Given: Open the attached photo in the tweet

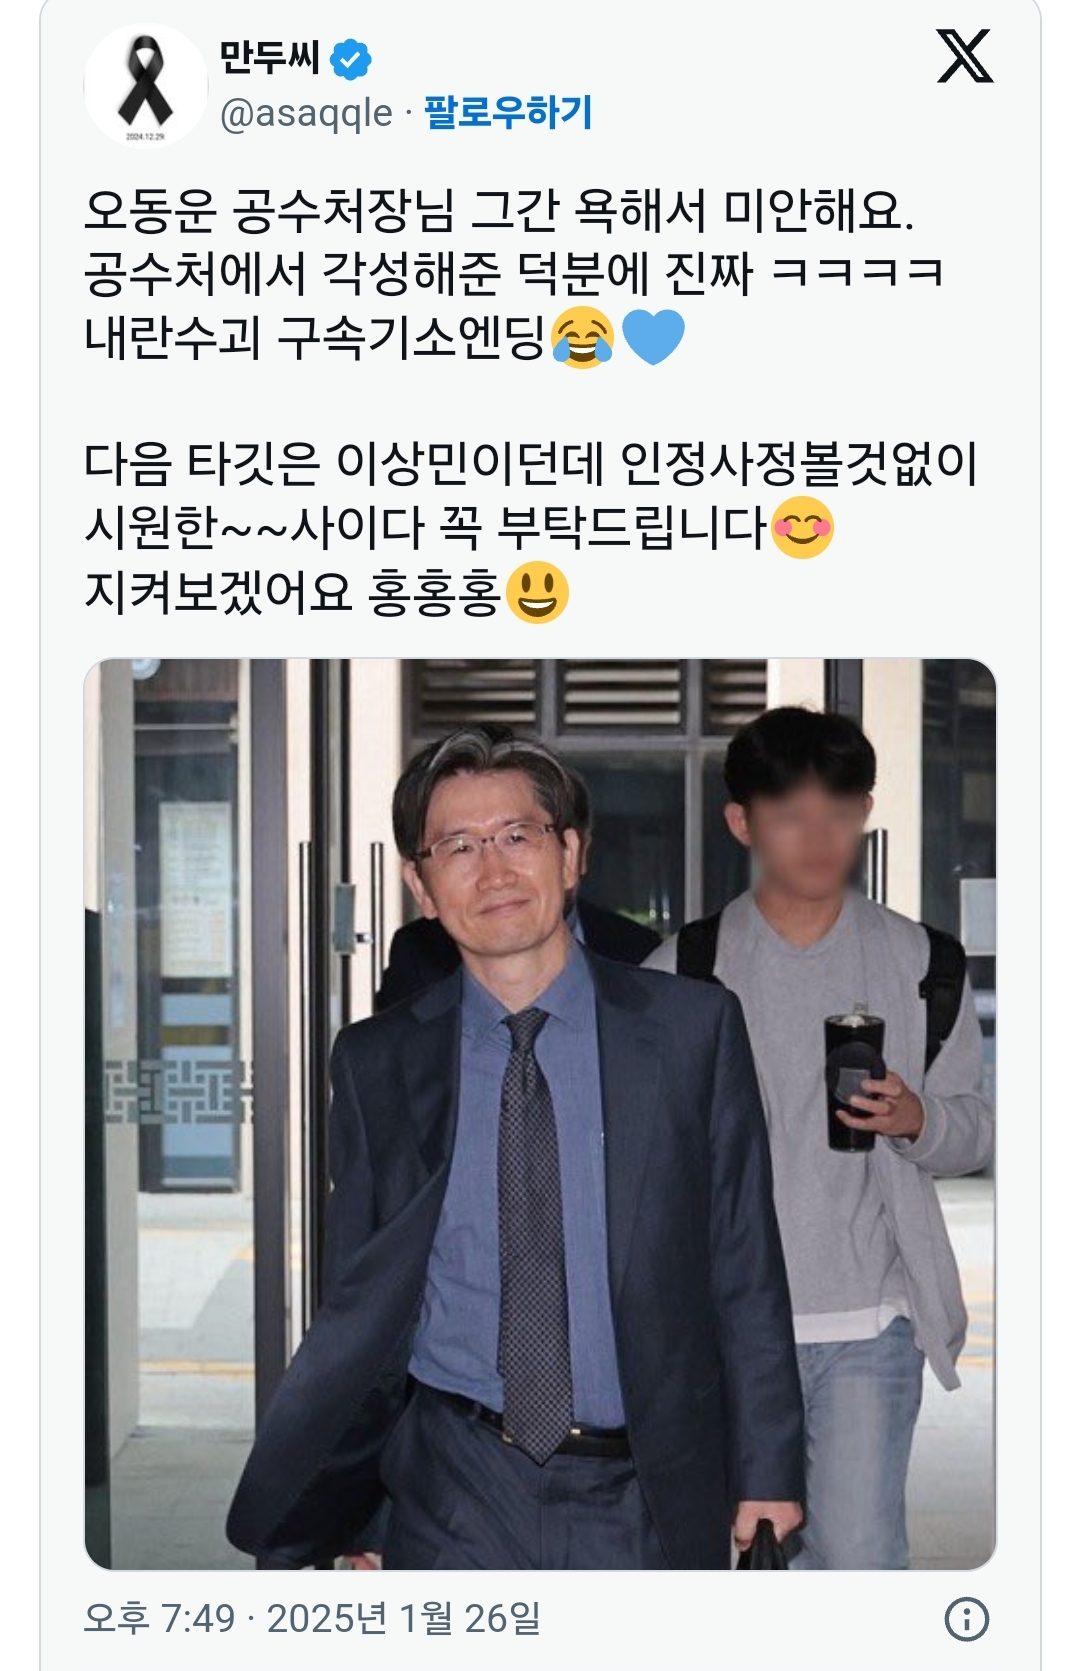Looking at the screenshot, I should coord(540,1114).
